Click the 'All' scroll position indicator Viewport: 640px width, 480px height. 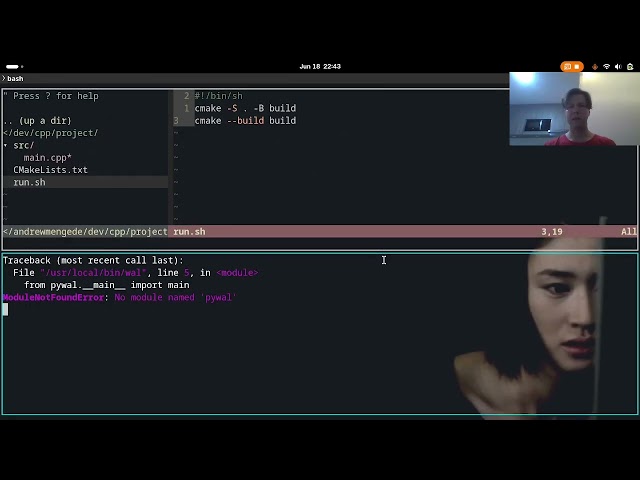click(629, 232)
